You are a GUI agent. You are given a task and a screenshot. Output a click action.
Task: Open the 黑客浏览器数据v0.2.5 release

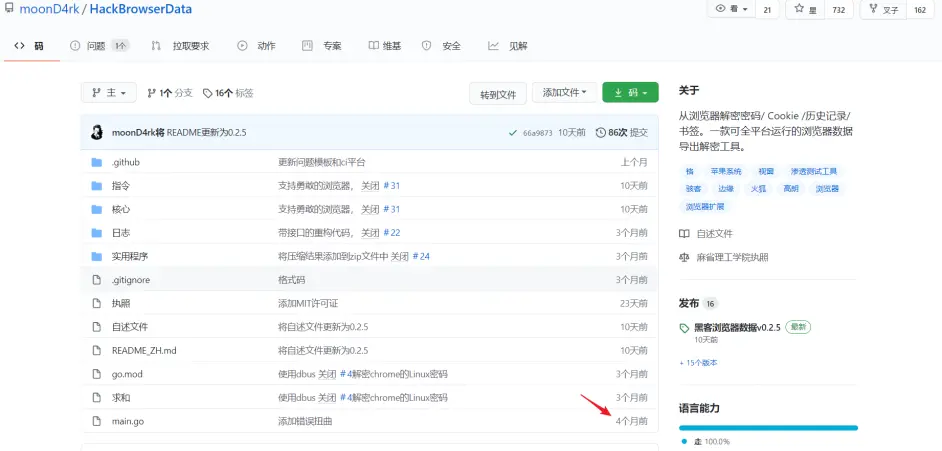(737, 327)
